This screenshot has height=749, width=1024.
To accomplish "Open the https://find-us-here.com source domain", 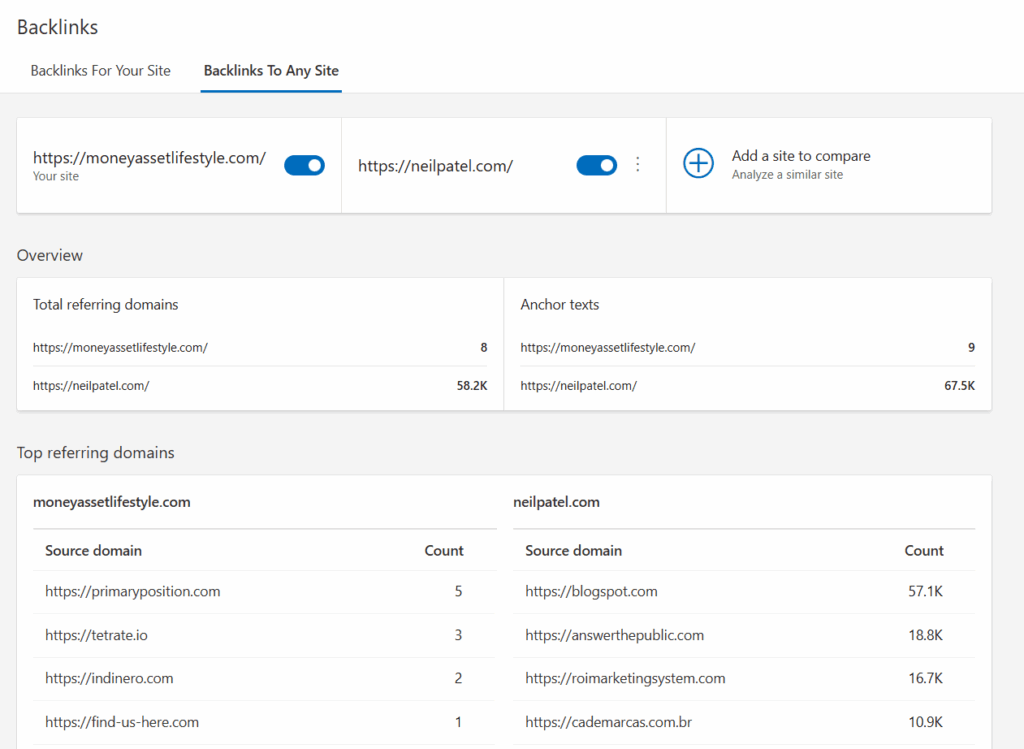I will pyautogui.click(x=121, y=722).
